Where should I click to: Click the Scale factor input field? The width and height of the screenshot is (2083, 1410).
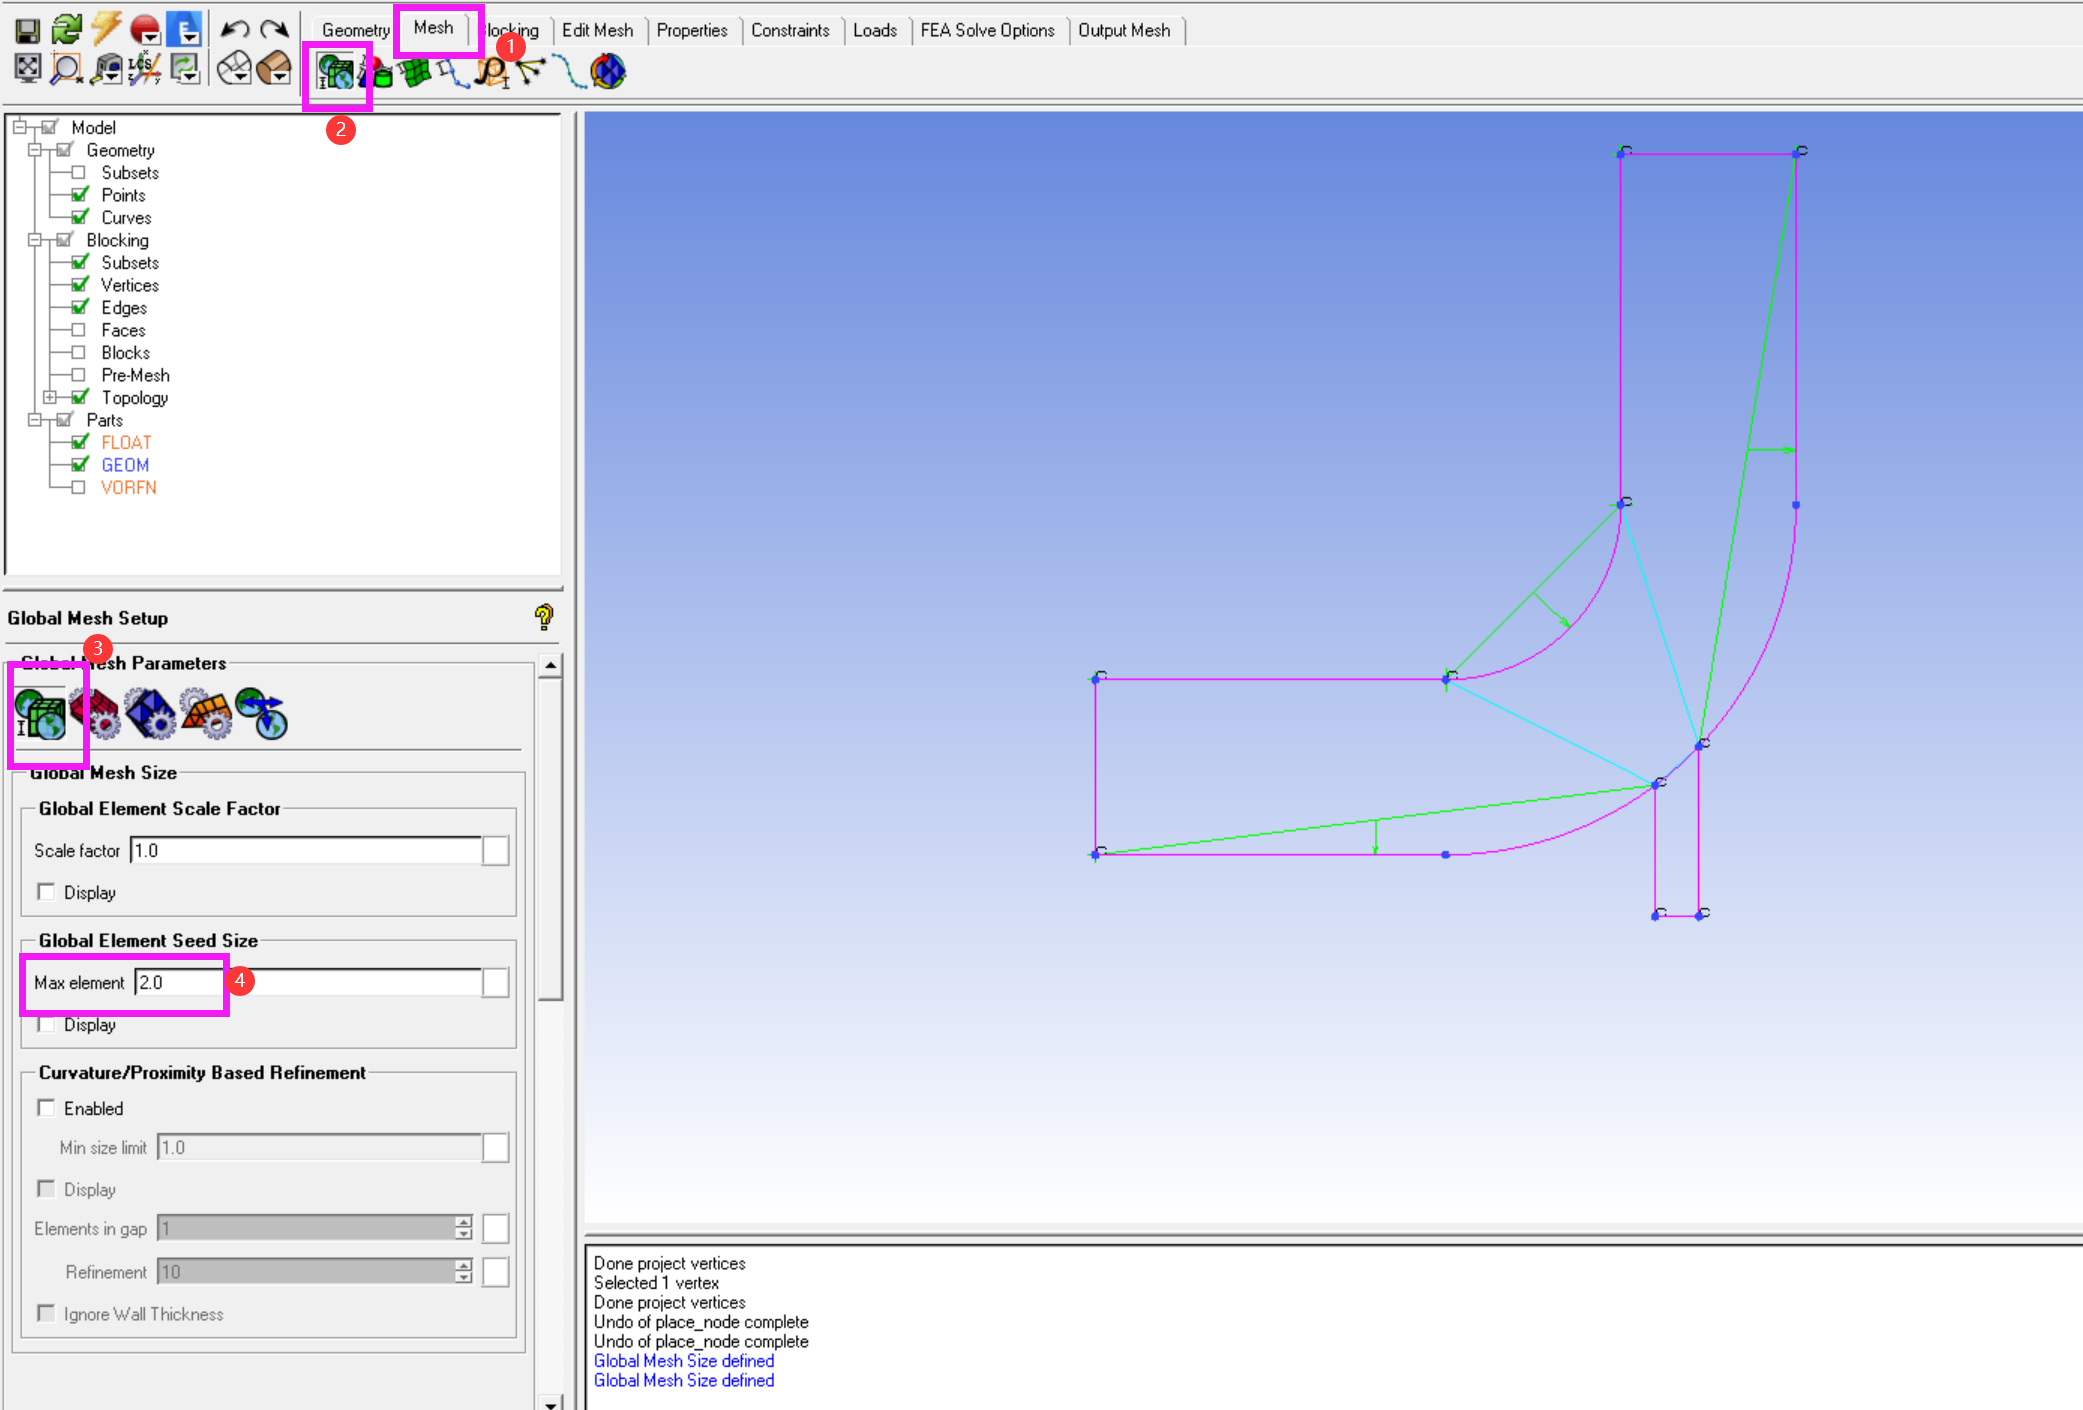click(x=305, y=850)
